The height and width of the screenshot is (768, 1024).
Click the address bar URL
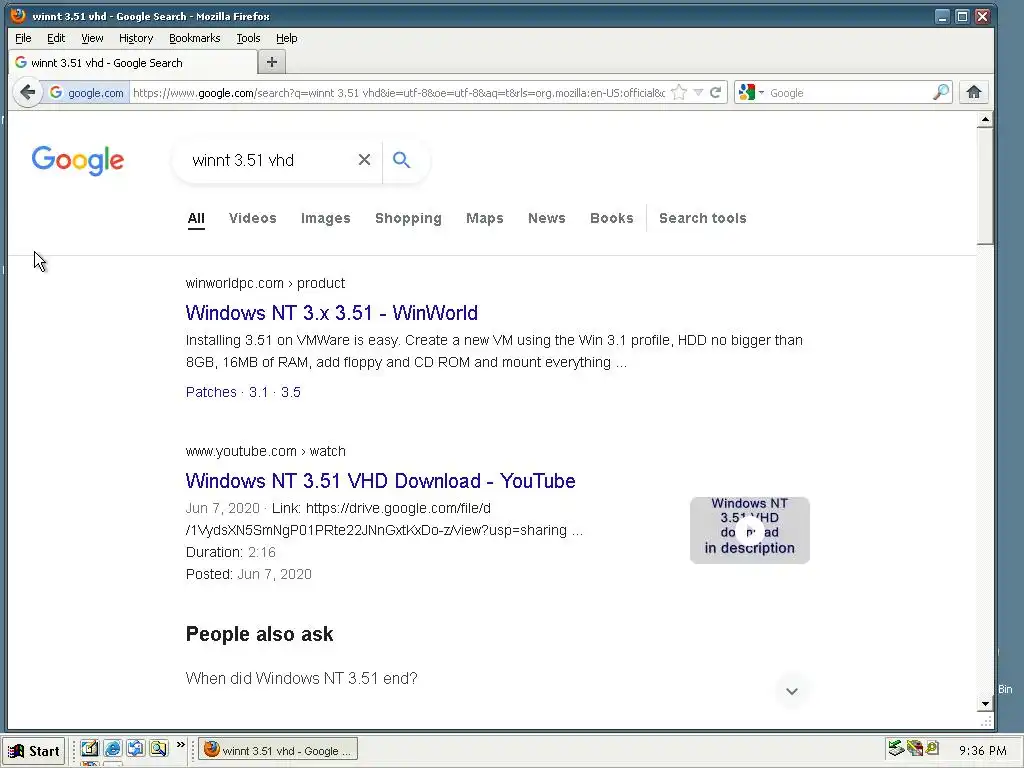click(x=399, y=93)
